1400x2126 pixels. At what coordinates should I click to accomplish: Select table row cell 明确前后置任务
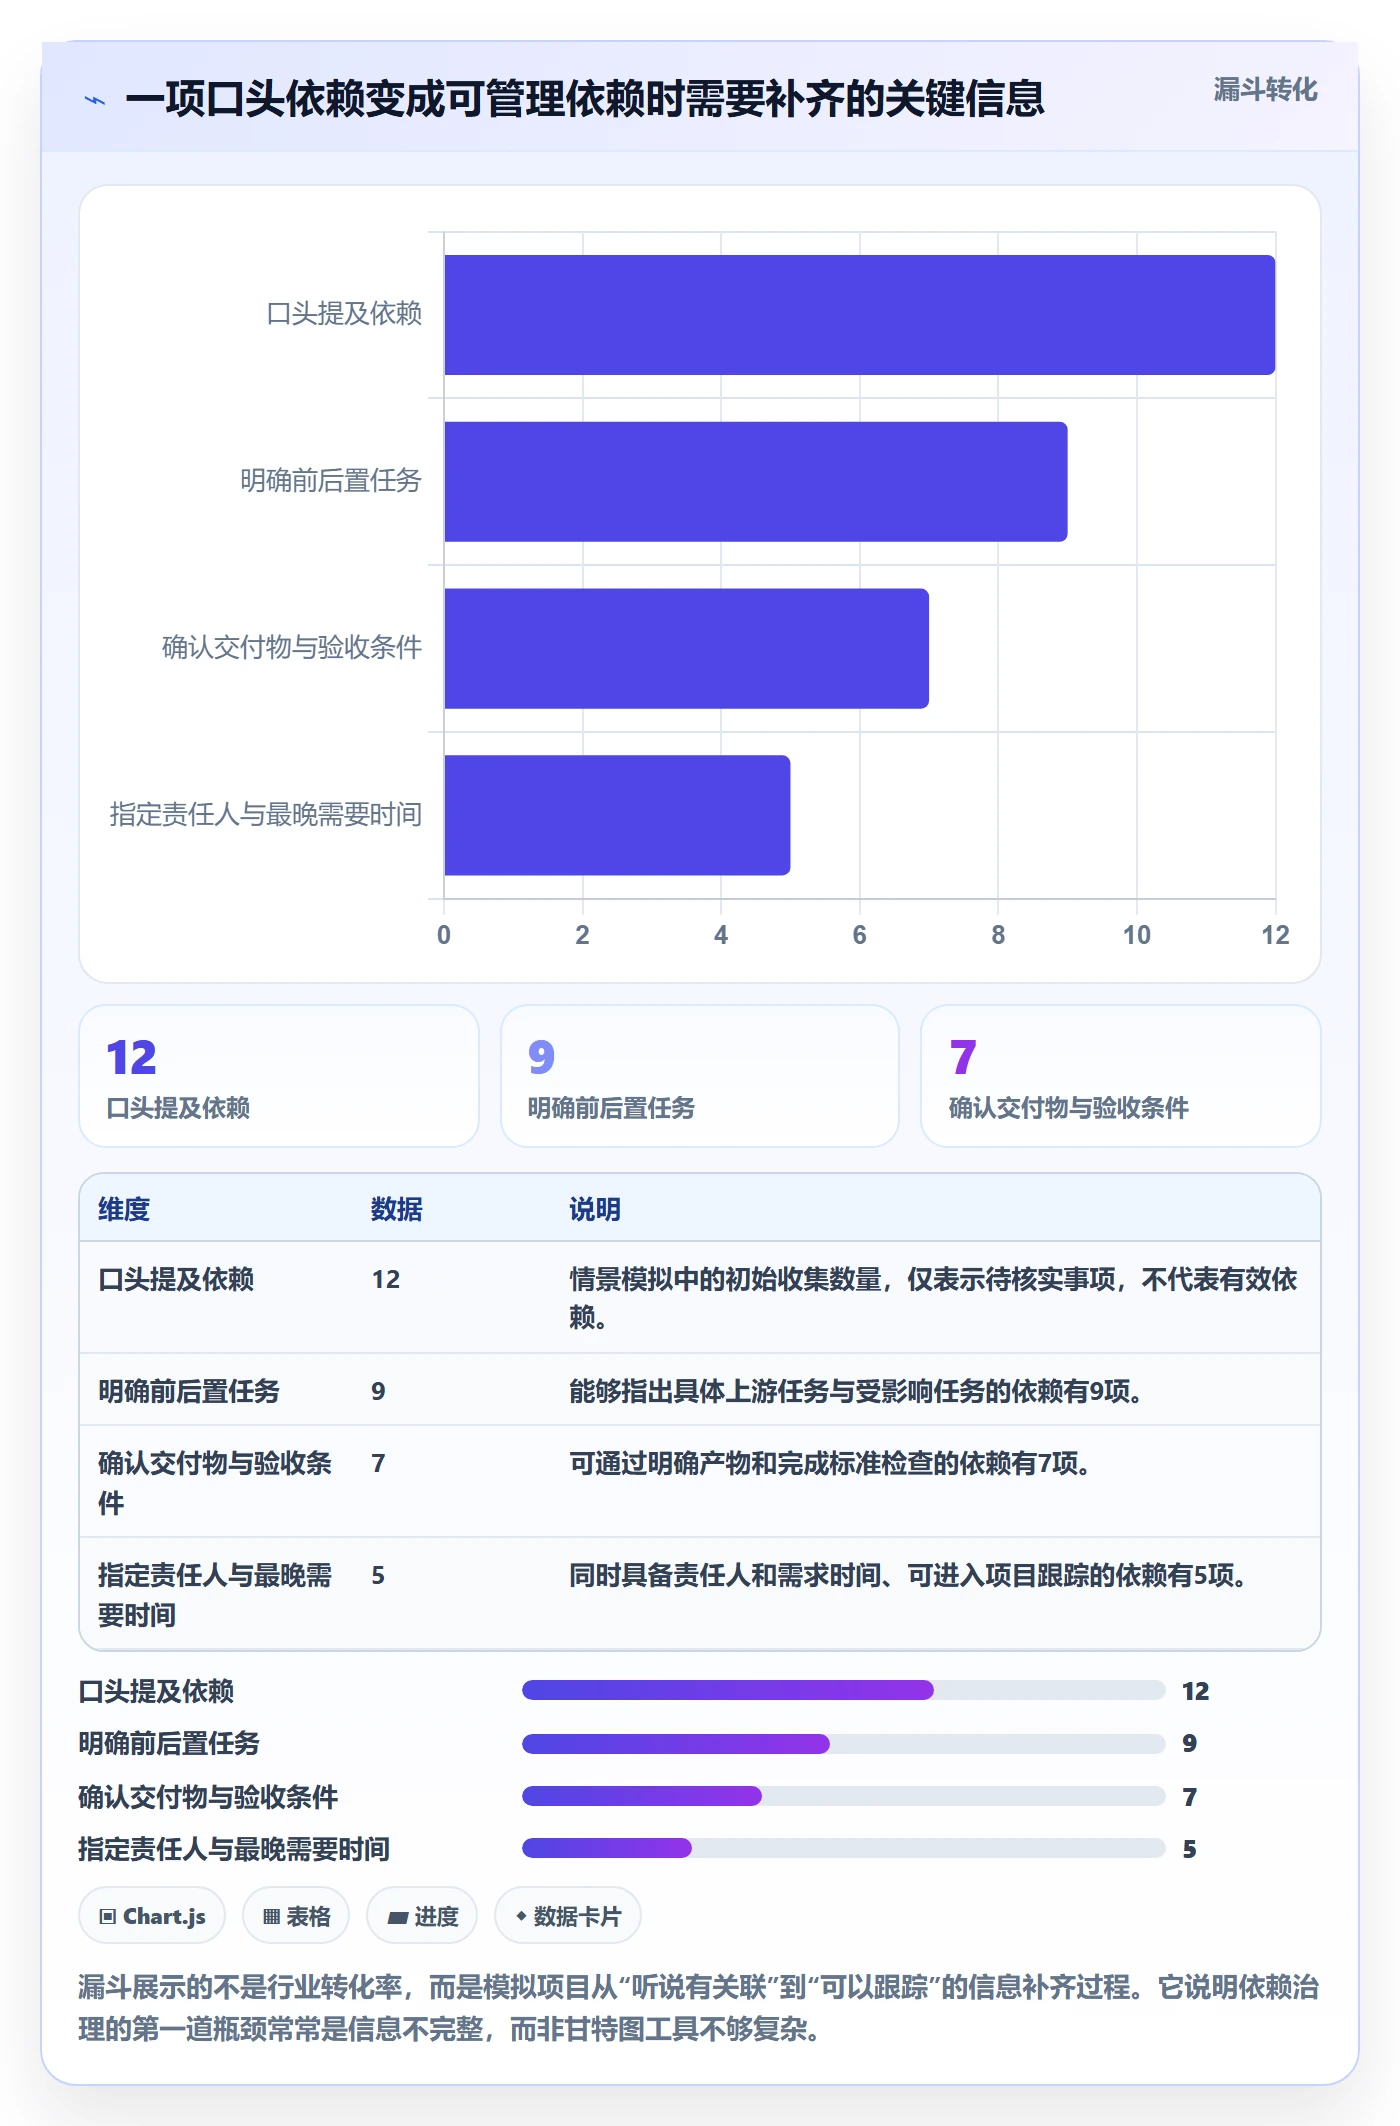pyautogui.click(x=189, y=1391)
